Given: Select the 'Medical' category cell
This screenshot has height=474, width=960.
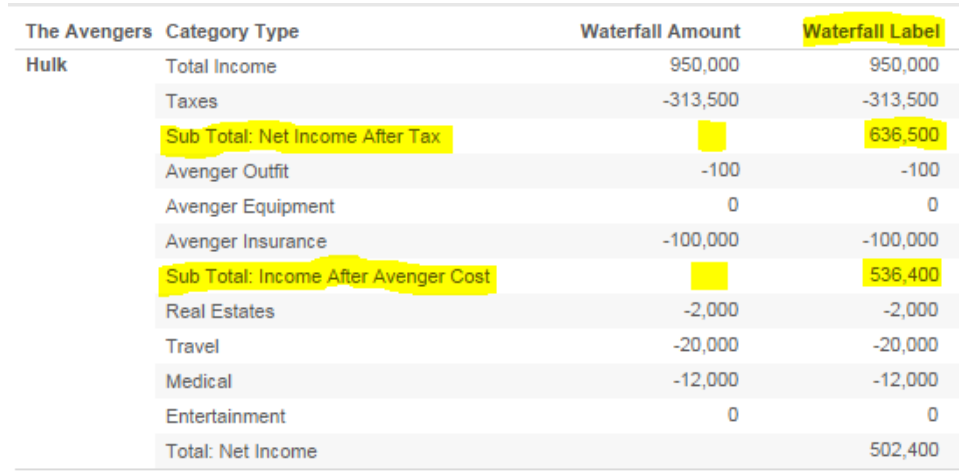Looking at the screenshot, I should pos(198,382).
